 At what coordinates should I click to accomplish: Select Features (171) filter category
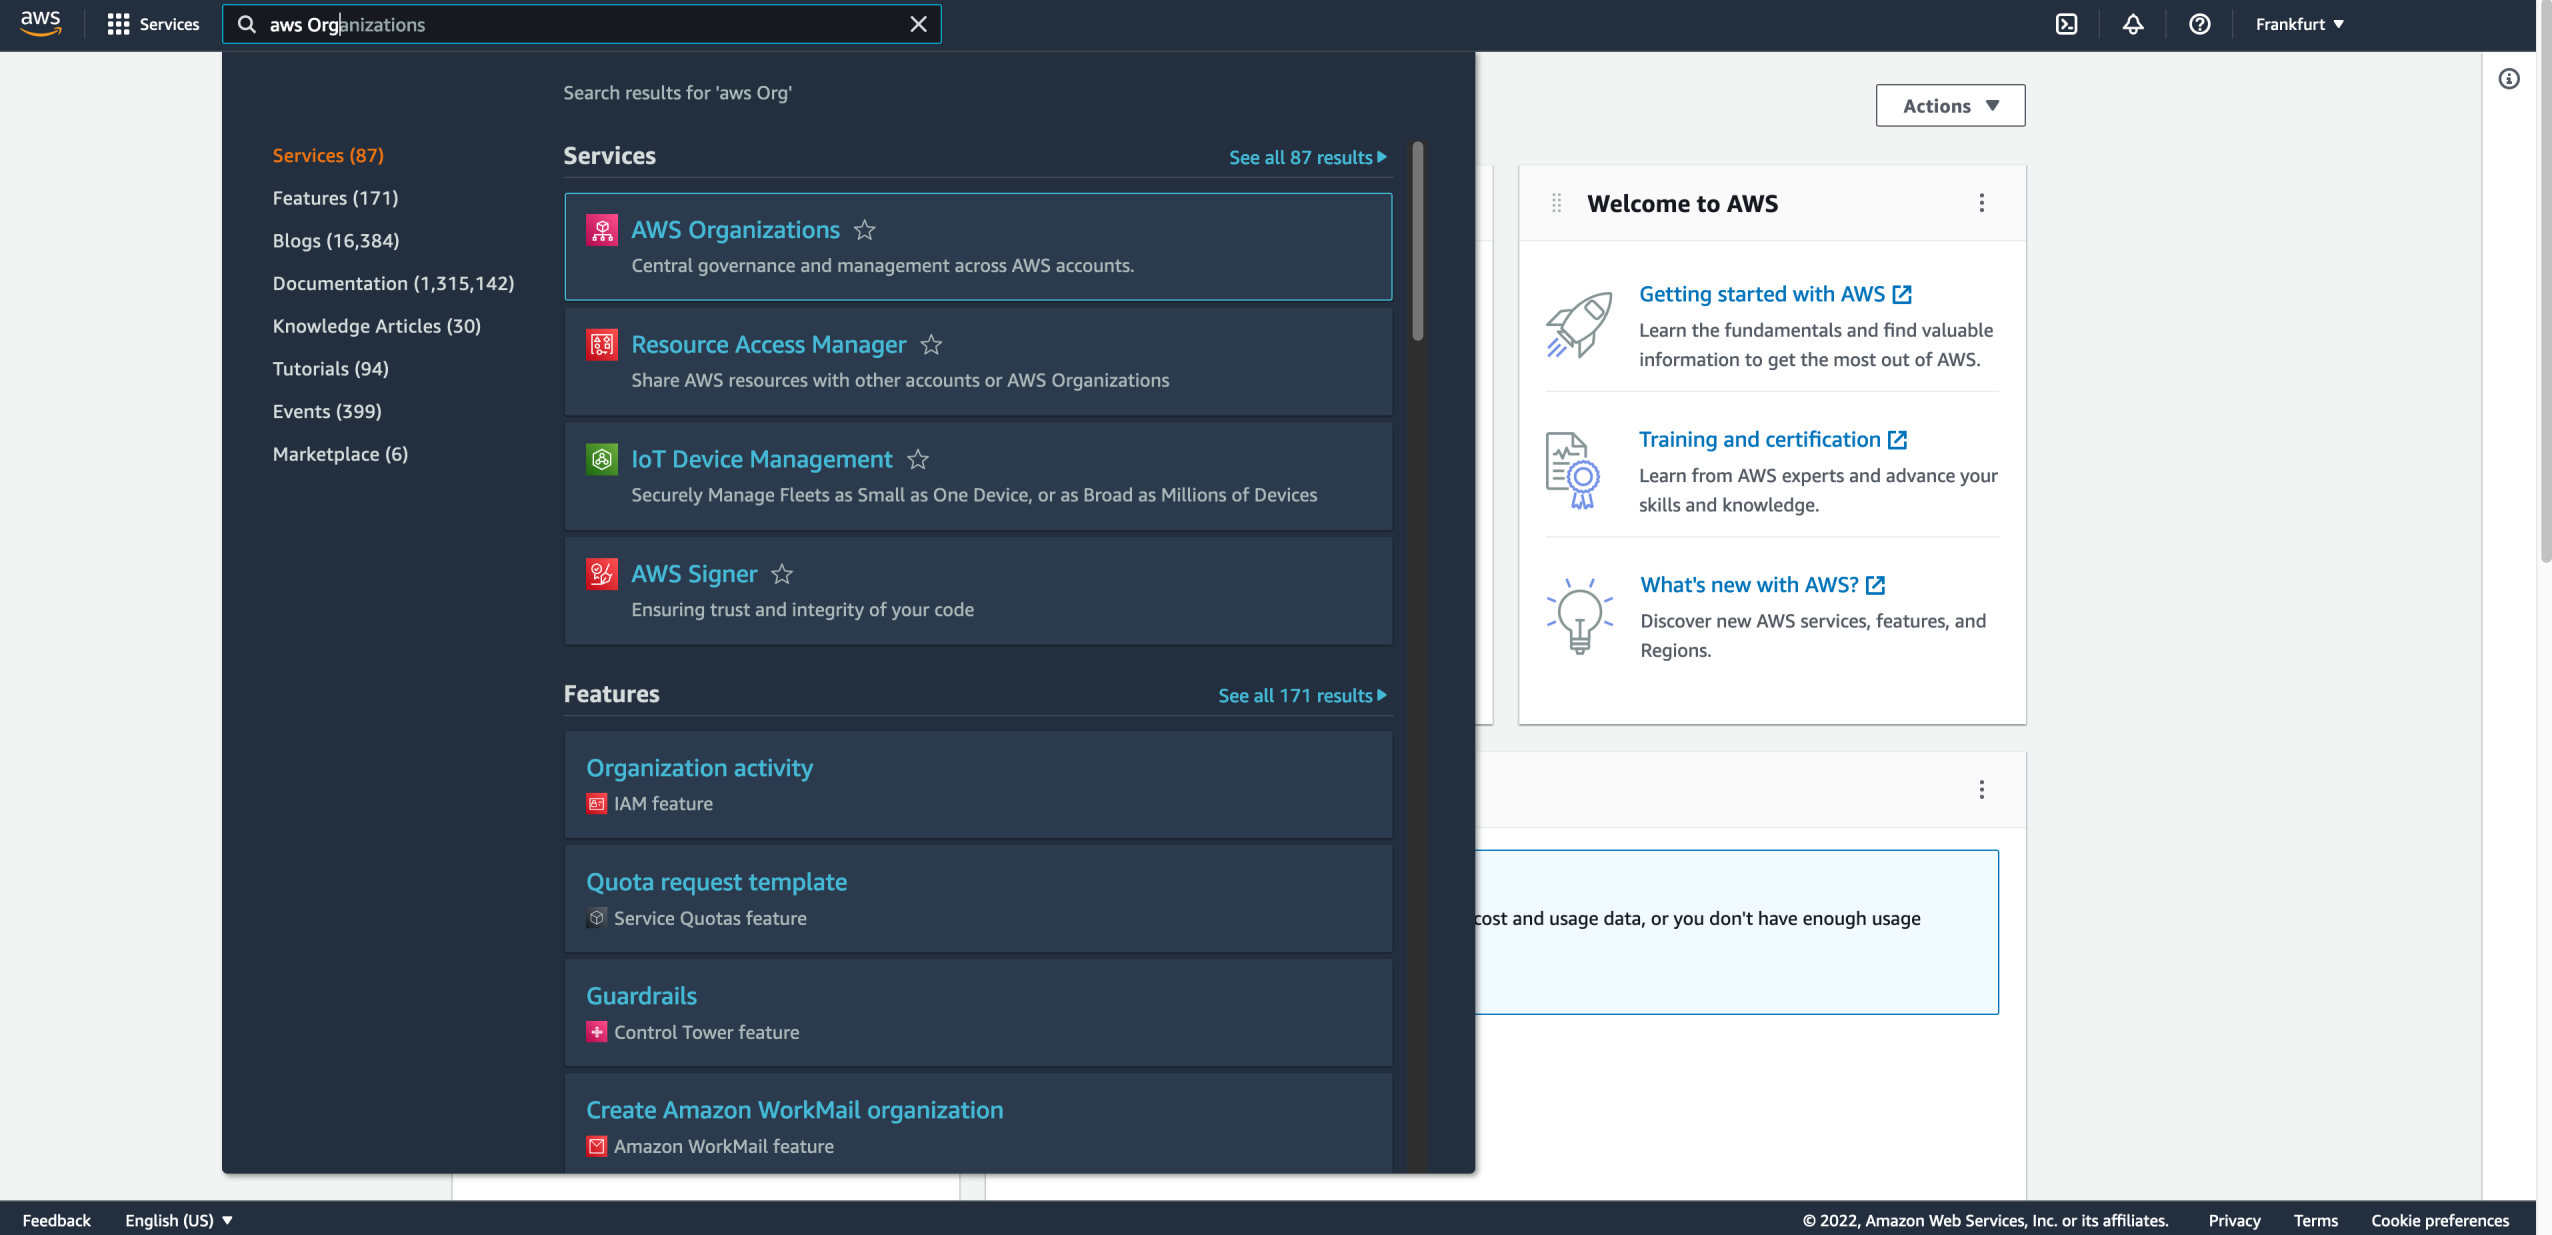335,198
